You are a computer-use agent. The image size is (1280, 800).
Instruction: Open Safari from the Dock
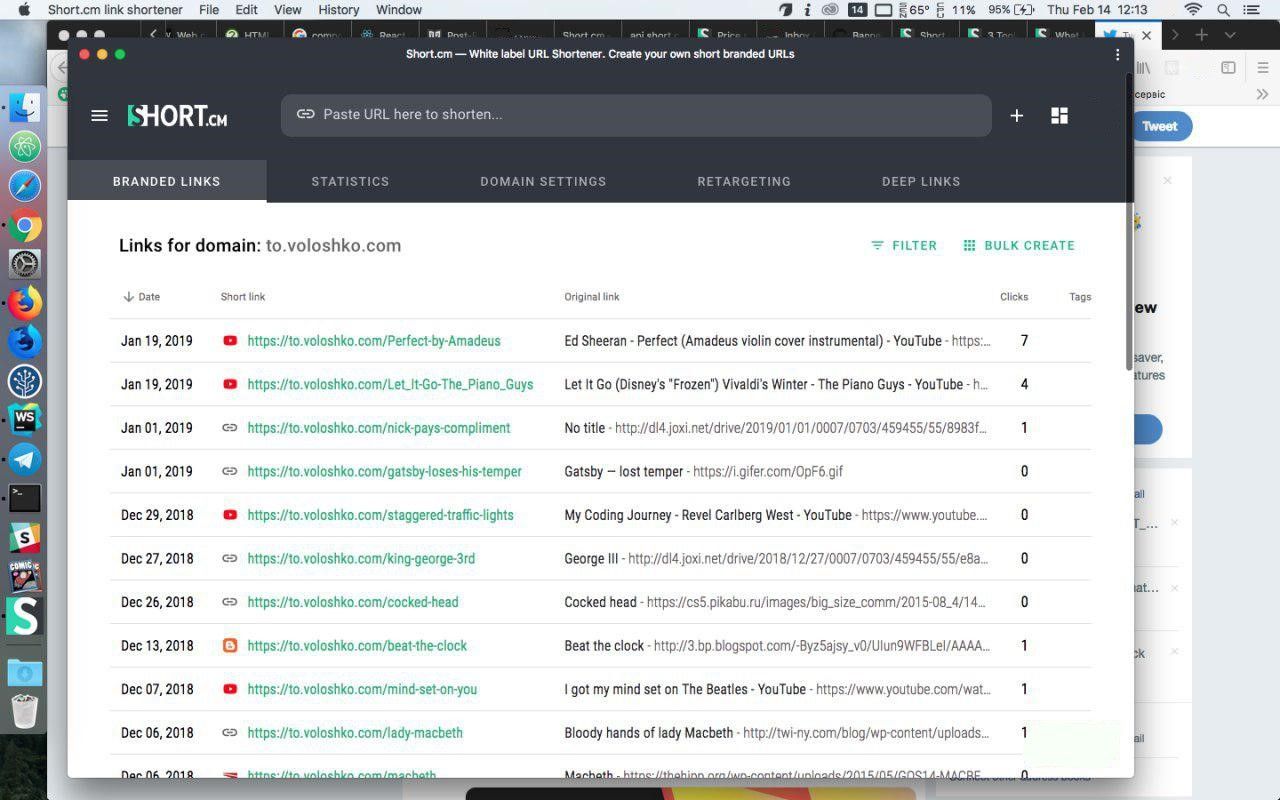[24, 185]
